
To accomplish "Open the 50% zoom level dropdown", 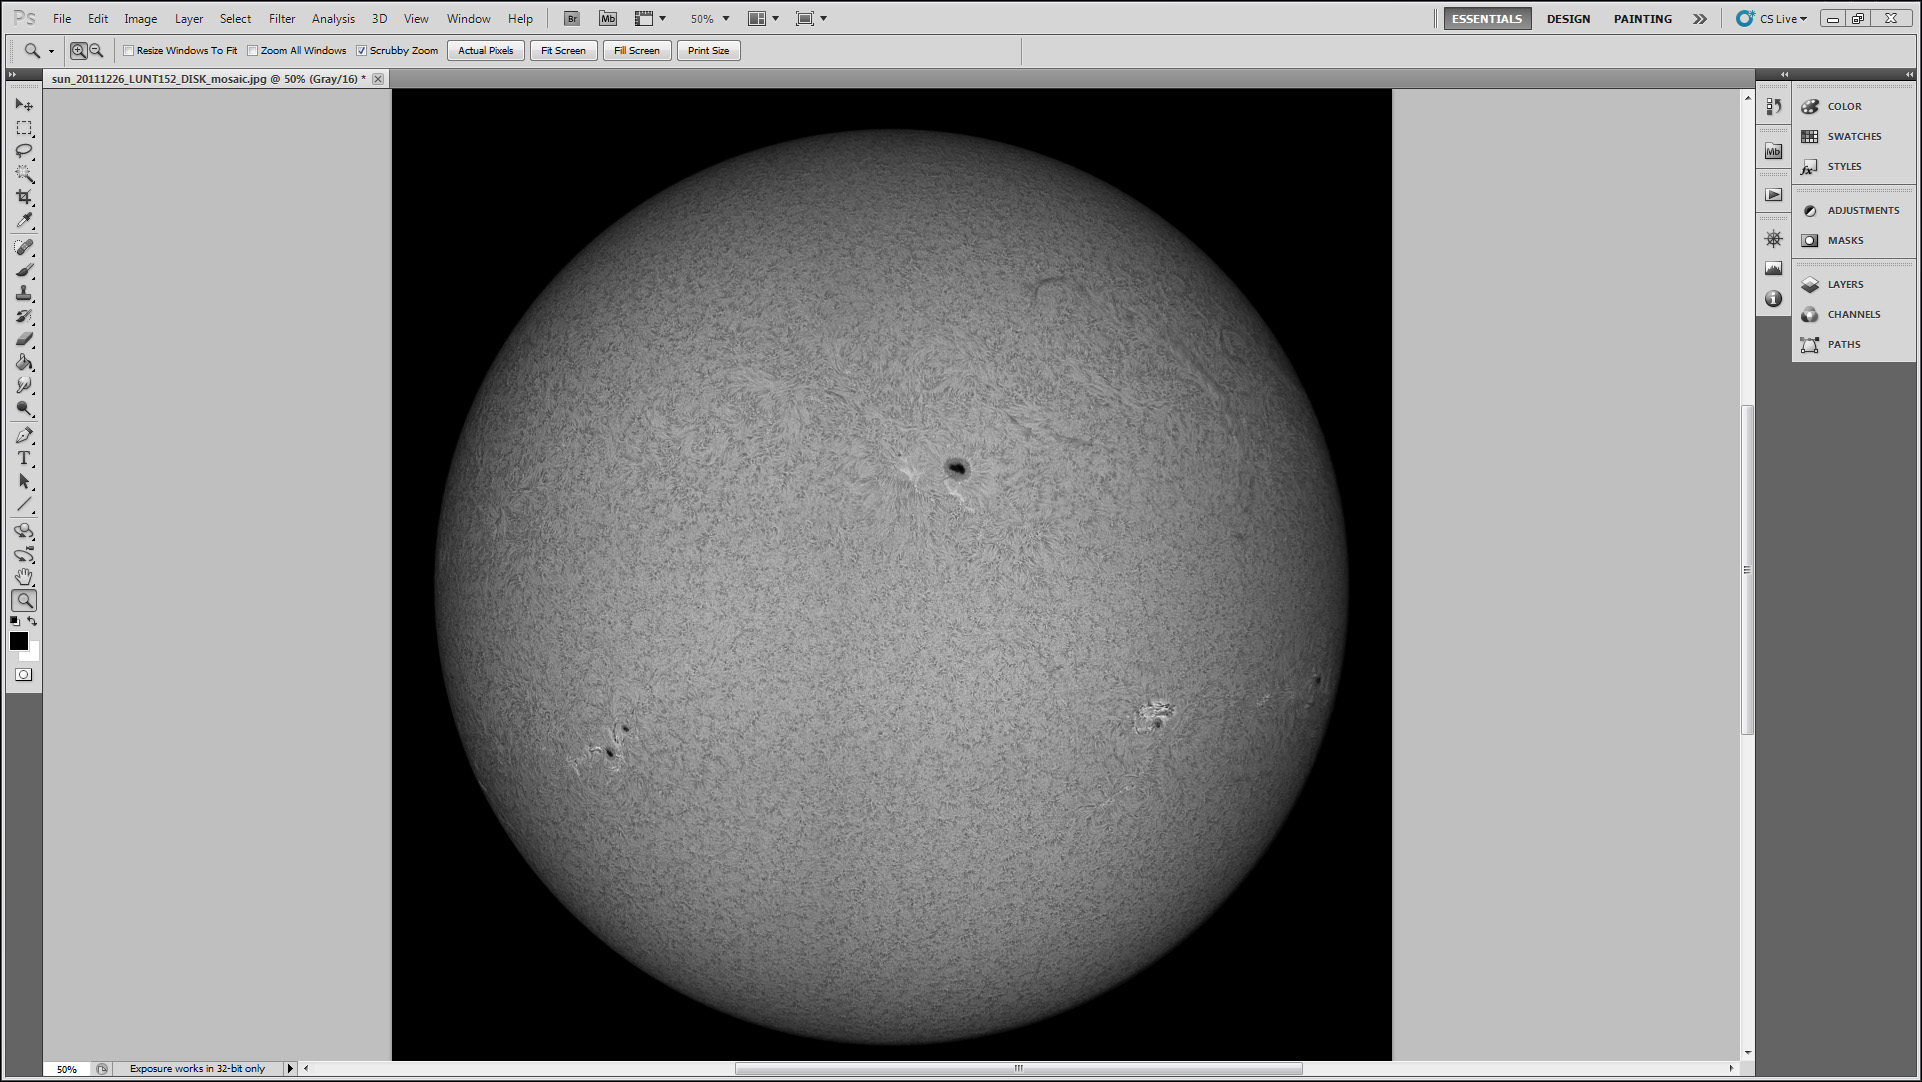I will [x=726, y=19].
